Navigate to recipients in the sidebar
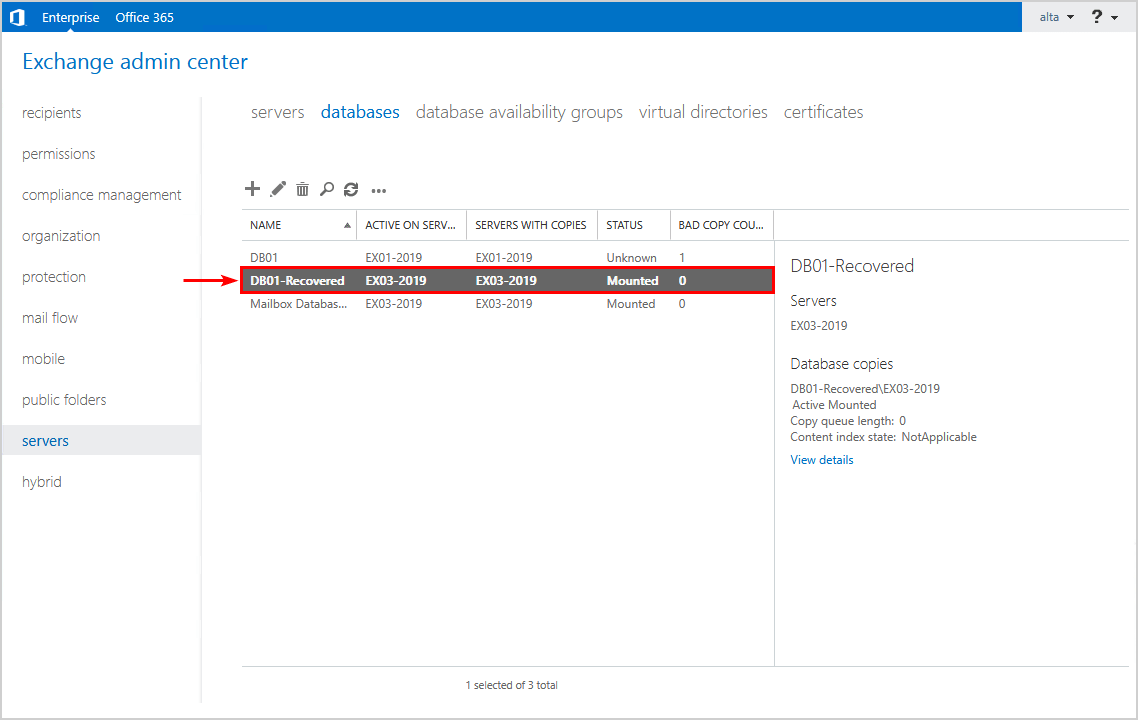Viewport: 1138px width, 720px height. (x=52, y=113)
